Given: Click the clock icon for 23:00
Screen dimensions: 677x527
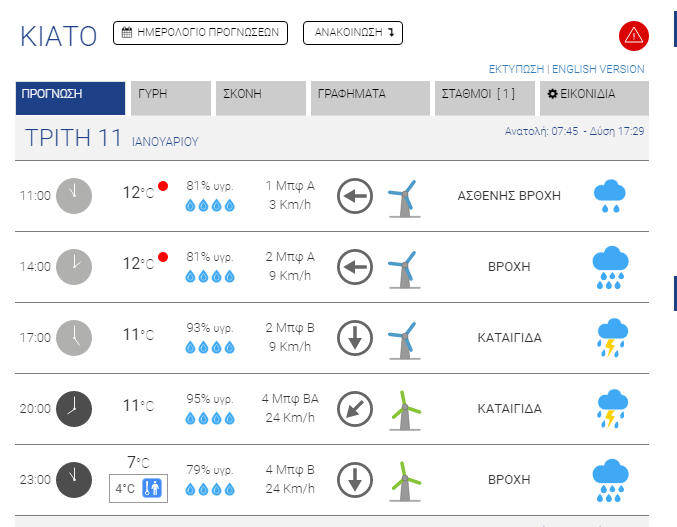Looking at the screenshot, I should [x=73, y=480].
